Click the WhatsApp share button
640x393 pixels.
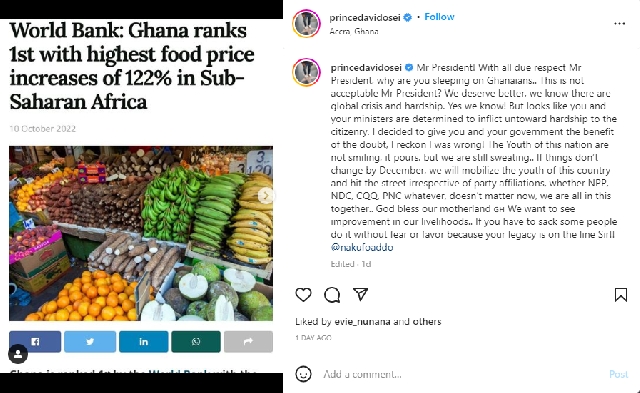pos(196,342)
